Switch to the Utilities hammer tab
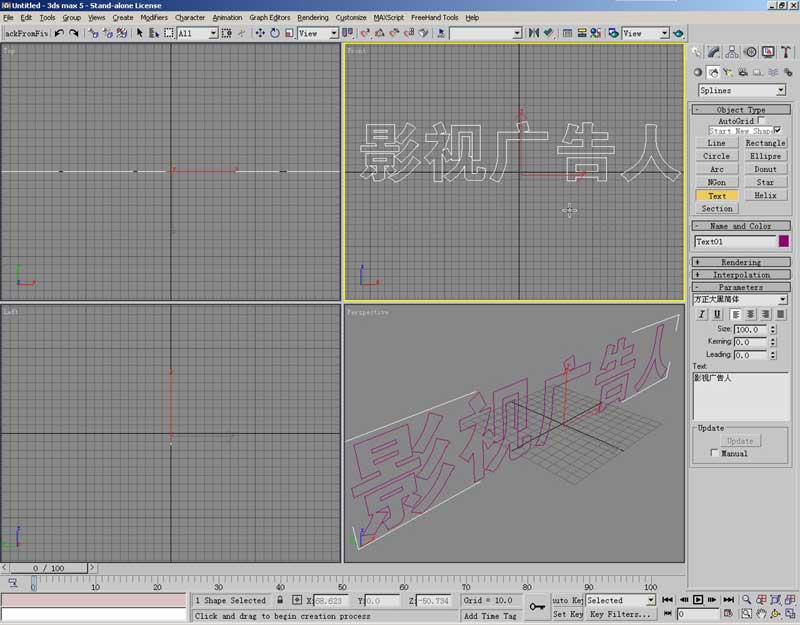 pyautogui.click(x=786, y=52)
